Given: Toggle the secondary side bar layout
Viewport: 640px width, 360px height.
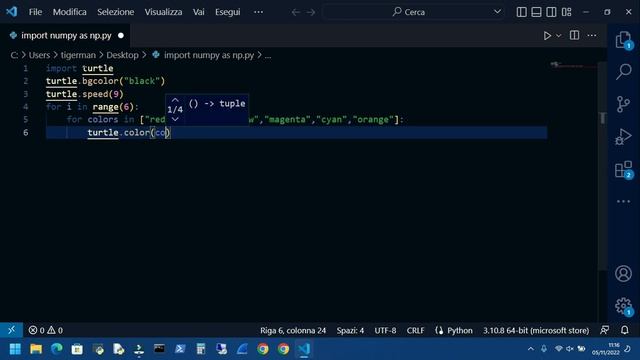Looking at the screenshot, I should pyautogui.click(x=551, y=12).
